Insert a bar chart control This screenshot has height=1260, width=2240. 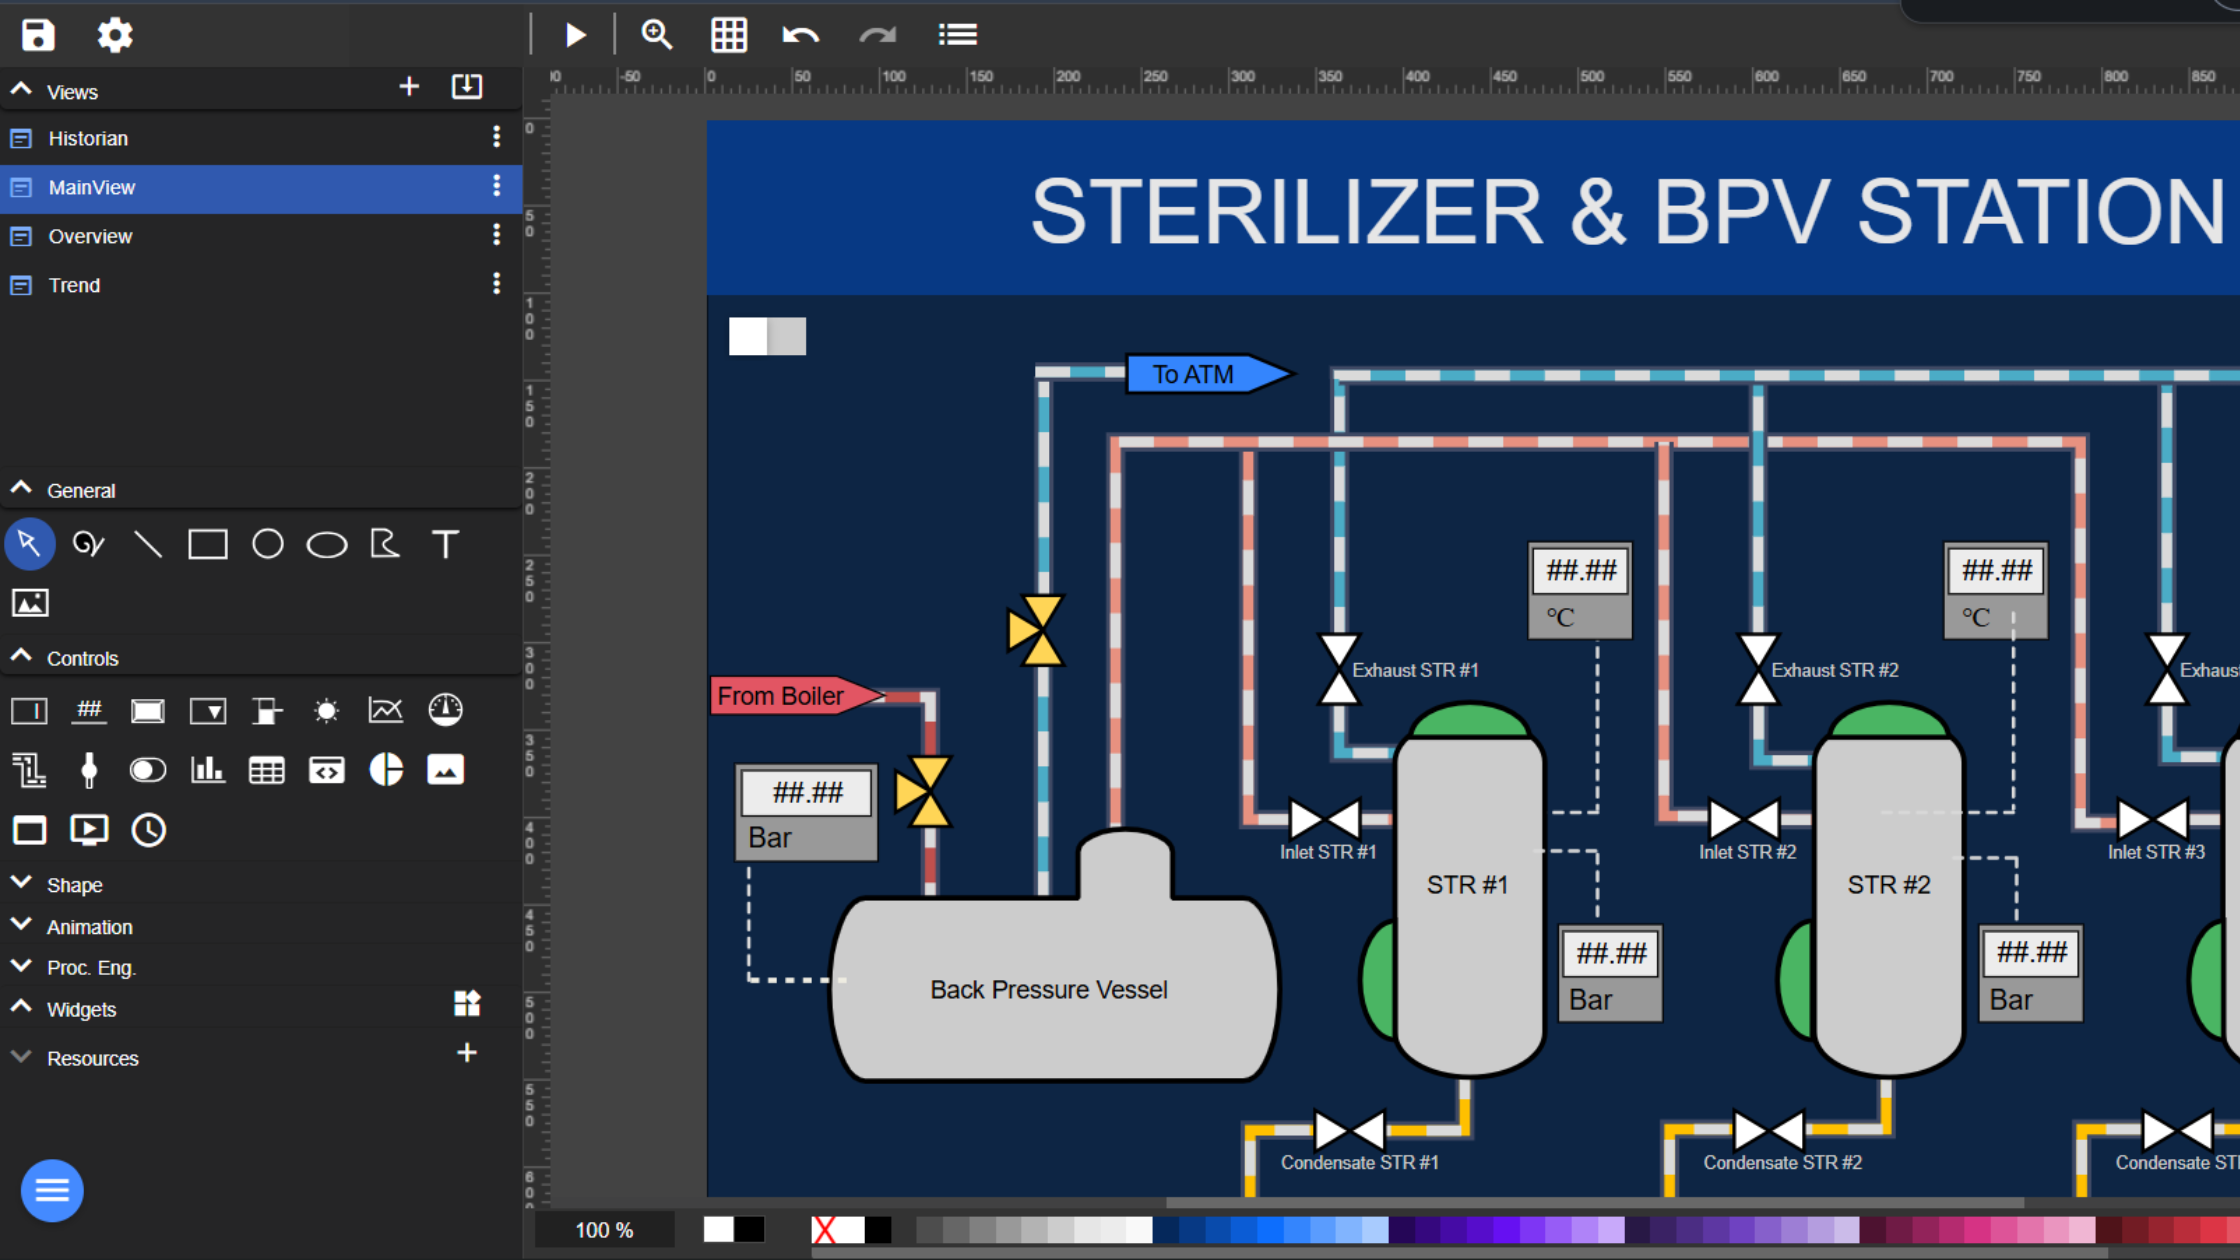[208, 770]
